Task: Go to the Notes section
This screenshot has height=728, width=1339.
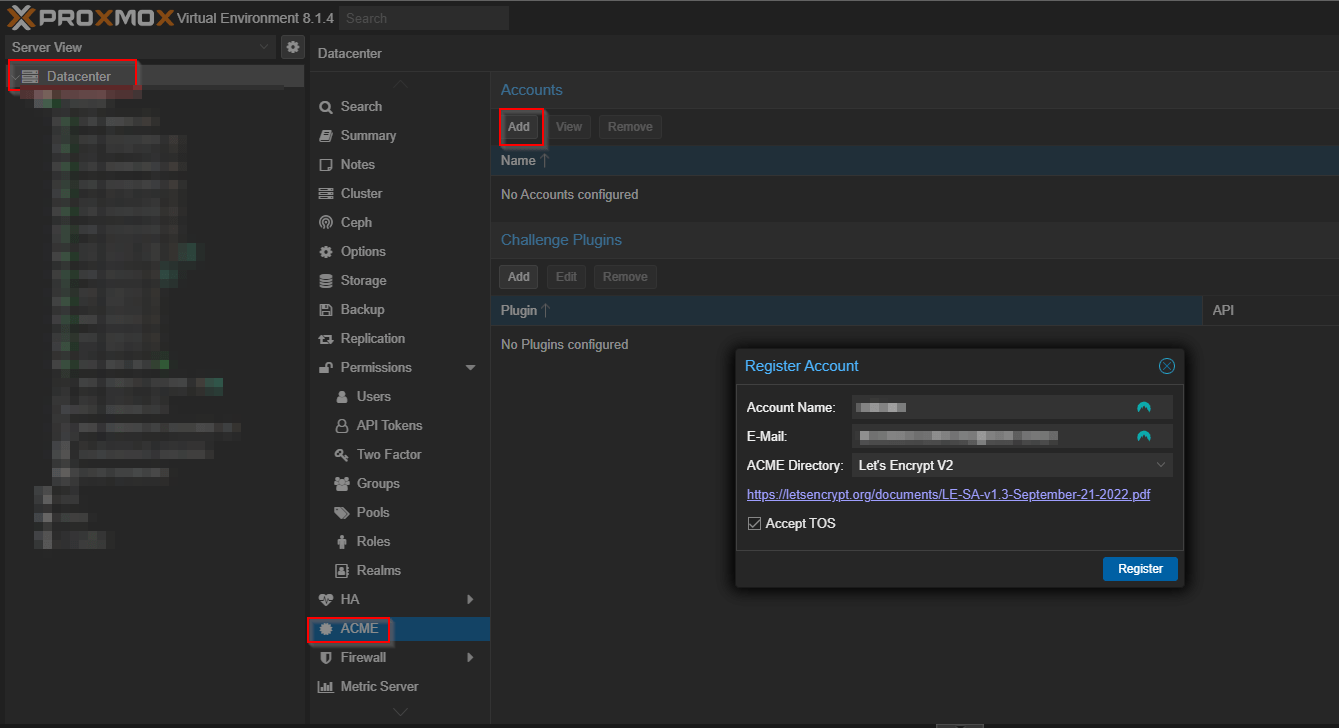Action: (358, 164)
